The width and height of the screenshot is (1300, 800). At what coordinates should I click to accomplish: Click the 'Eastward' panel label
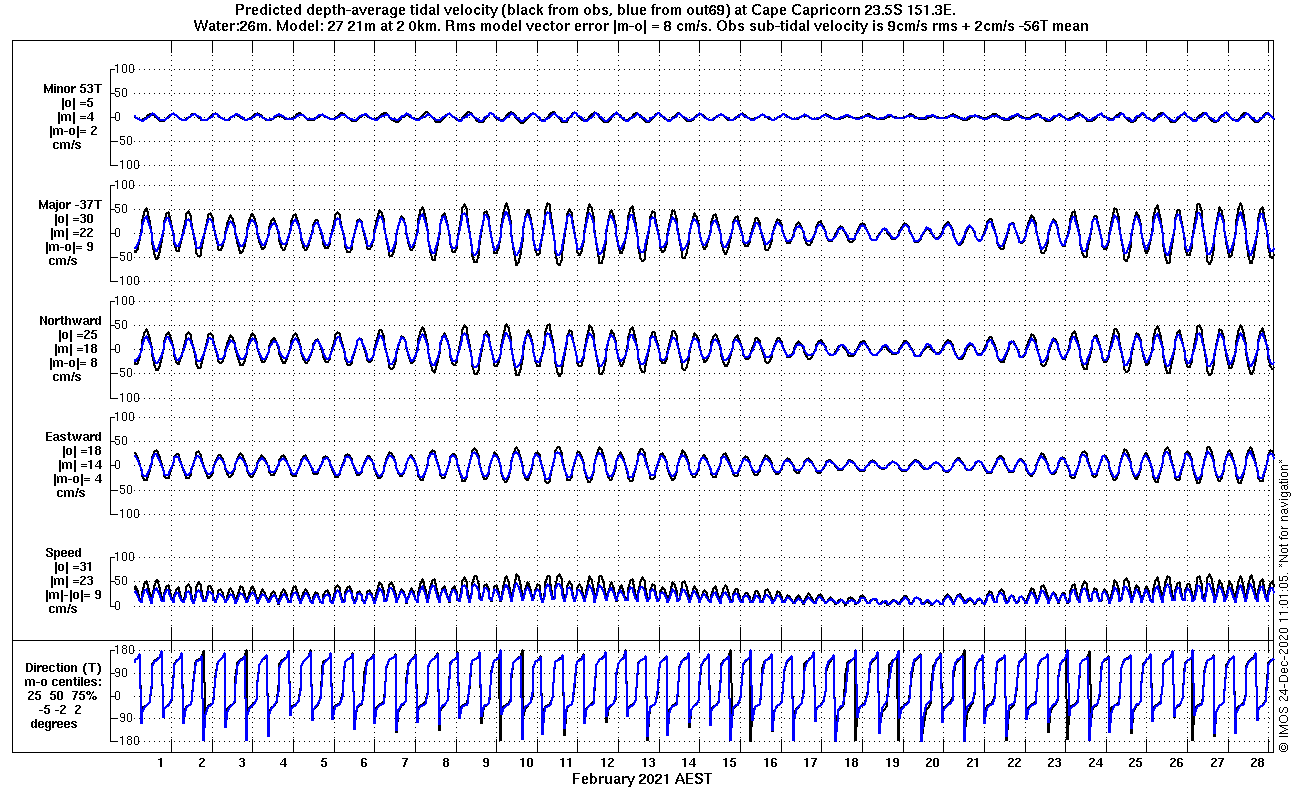(73, 437)
